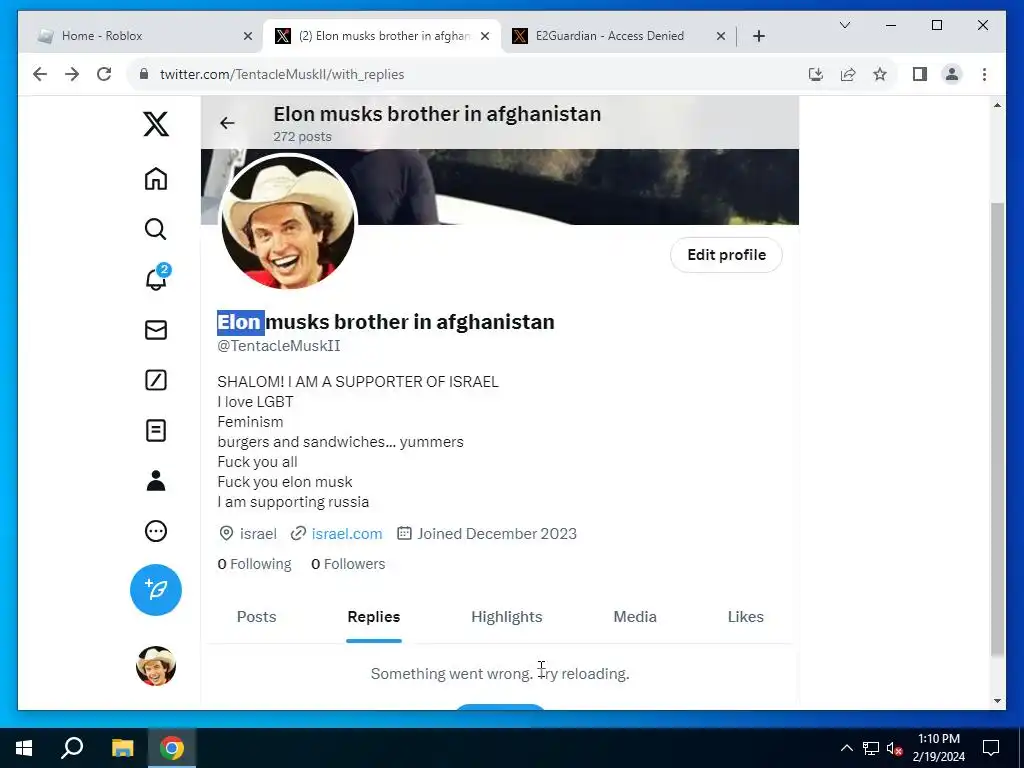The image size is (1024, 768).
Task: Open the Chrome profile avatar
Action: click(952, 74)
